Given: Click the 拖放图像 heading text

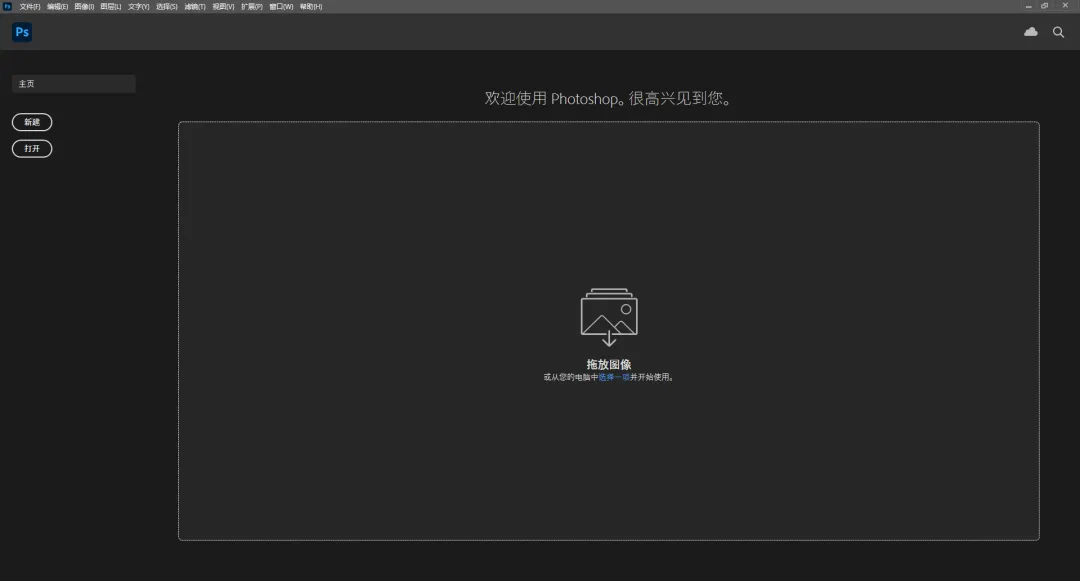Looking at the screenshot, I should [x=609, y=364].
